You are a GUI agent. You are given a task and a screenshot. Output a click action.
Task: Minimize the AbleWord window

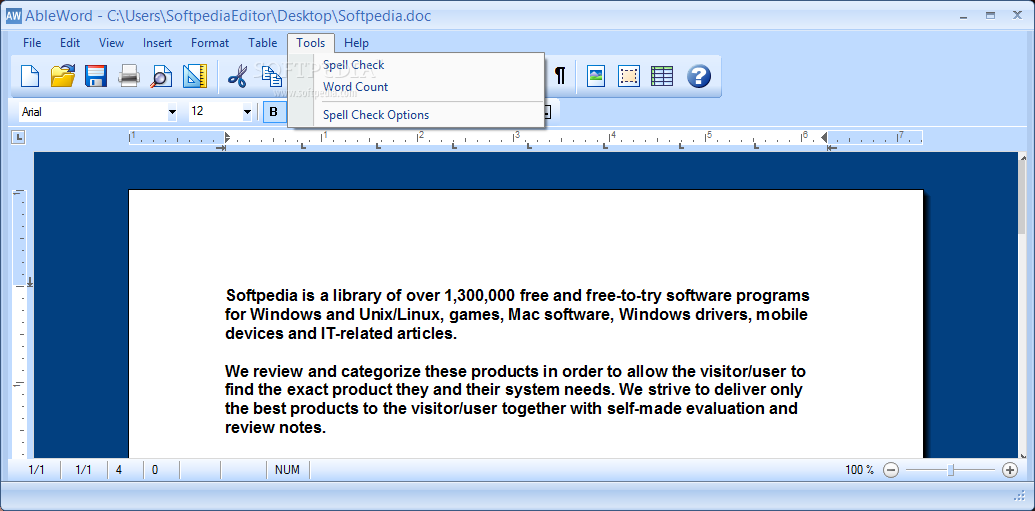tap(964, 15)
